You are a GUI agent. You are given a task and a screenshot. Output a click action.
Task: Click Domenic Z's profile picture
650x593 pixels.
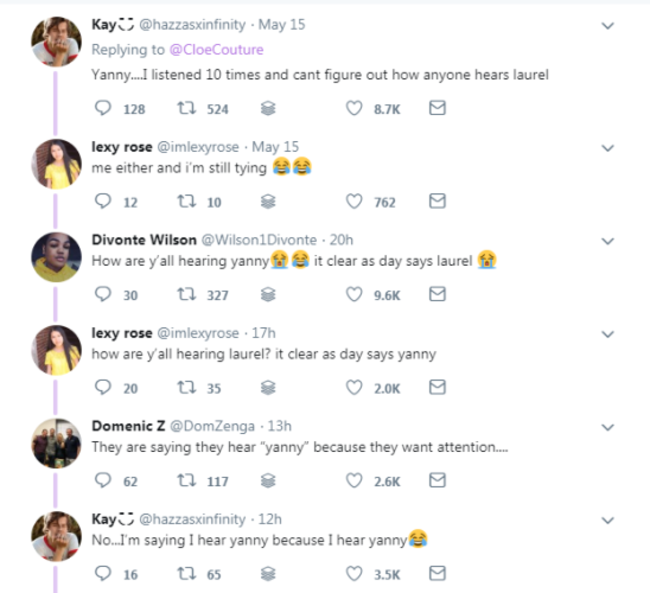point(56,444)
